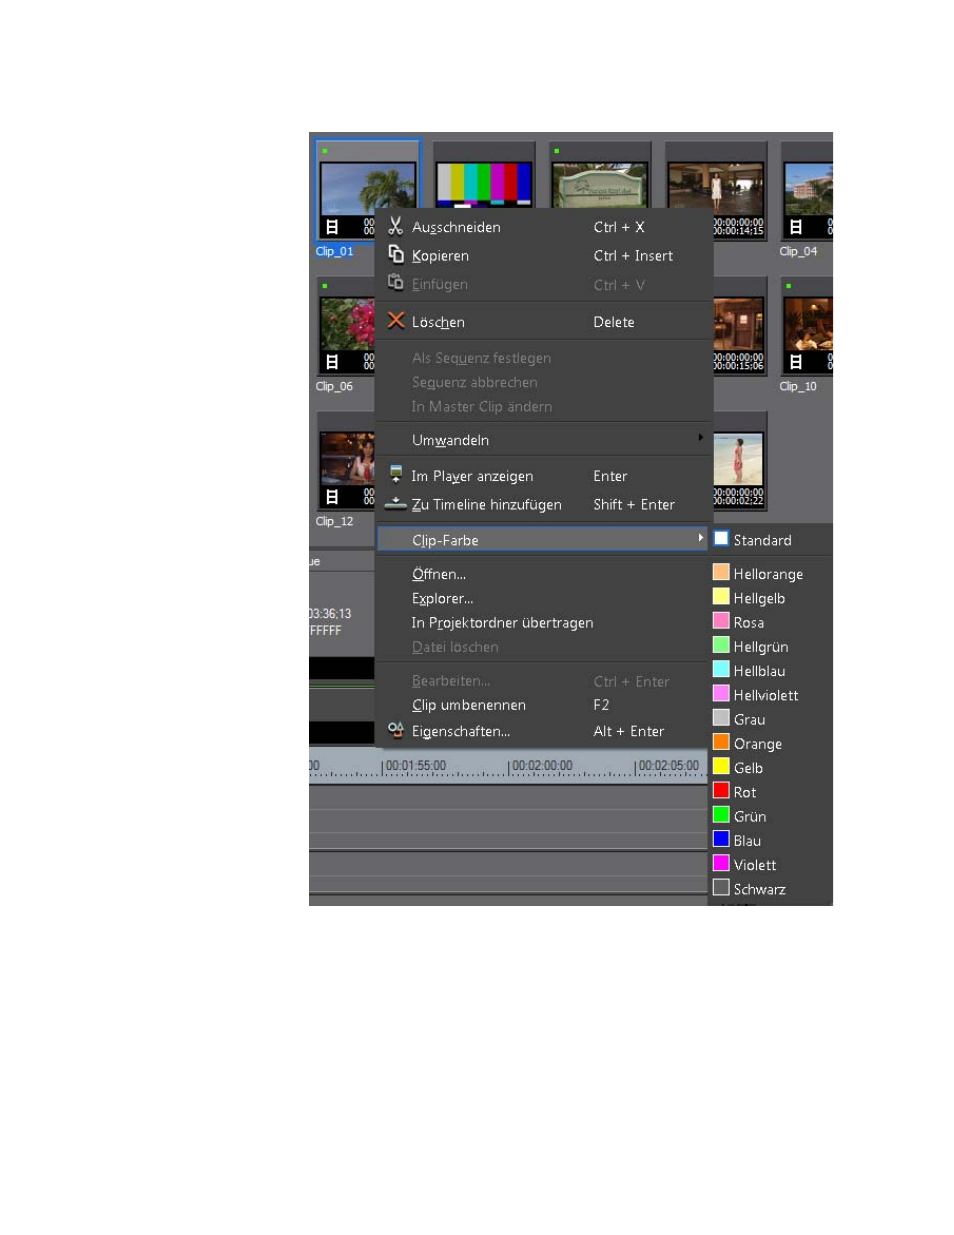The width and height of the screenshot is (954, 1235).
Task: Pick the Hellgrün color swatch
Action: [x=721, y=645]
